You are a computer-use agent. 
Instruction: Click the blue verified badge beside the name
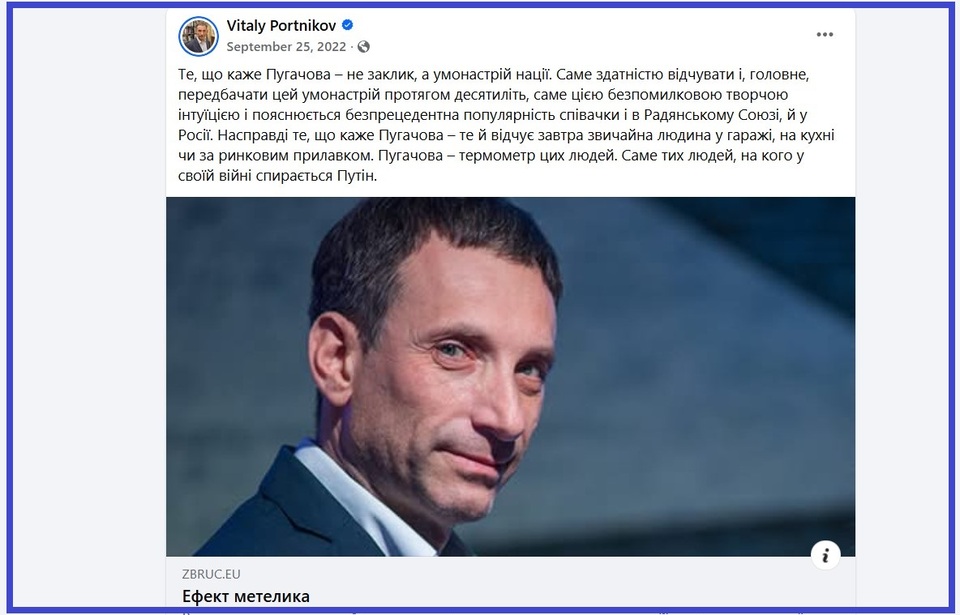pos(347,25)
